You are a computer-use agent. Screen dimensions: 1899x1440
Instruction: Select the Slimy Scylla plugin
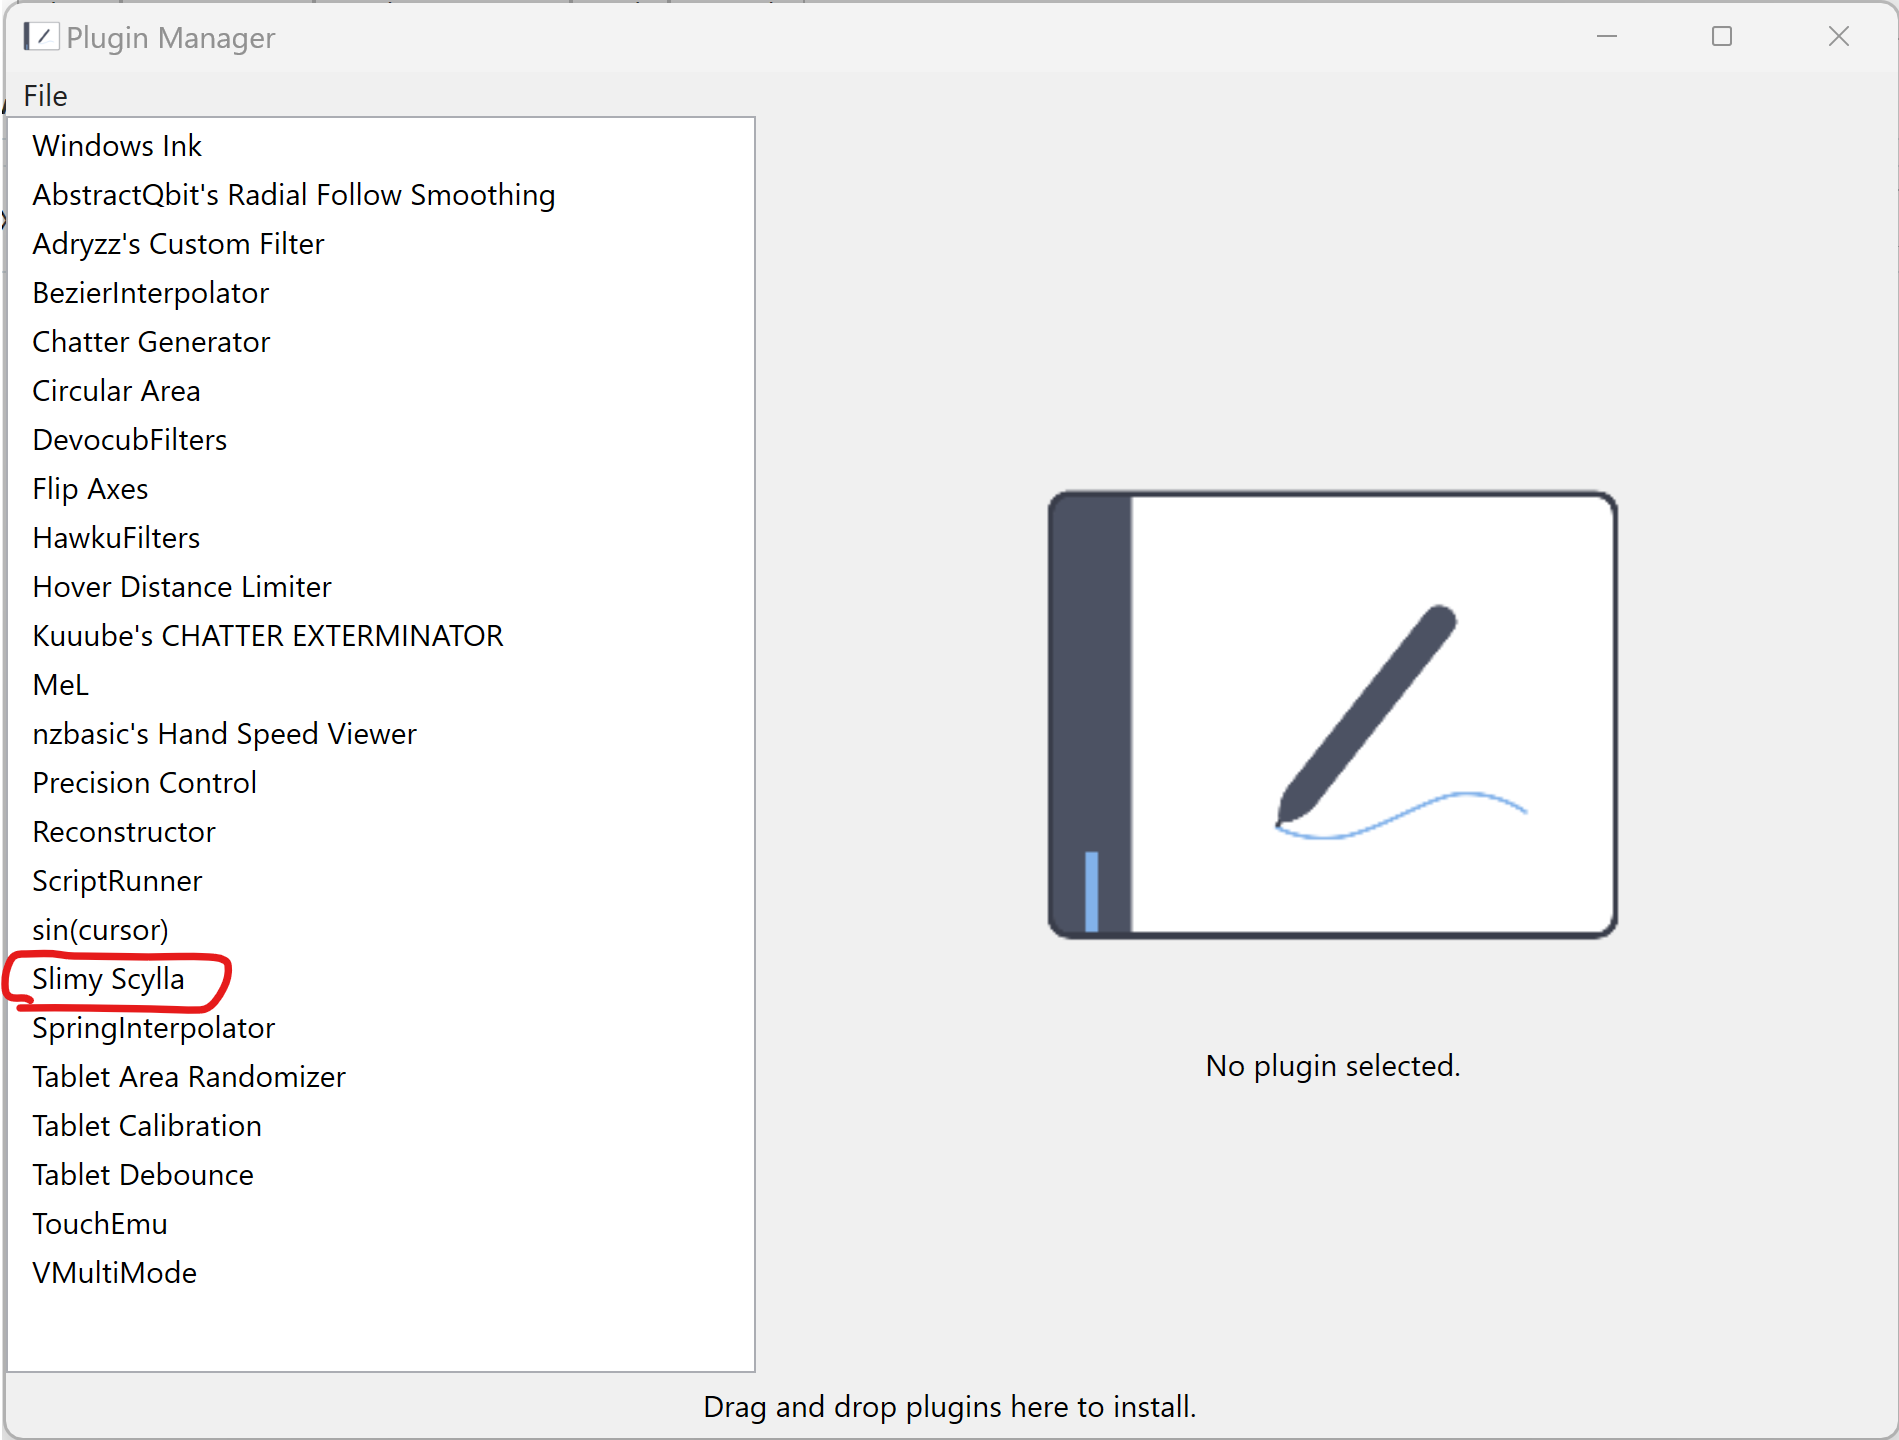pyautogui.click(x=108, y=979)
